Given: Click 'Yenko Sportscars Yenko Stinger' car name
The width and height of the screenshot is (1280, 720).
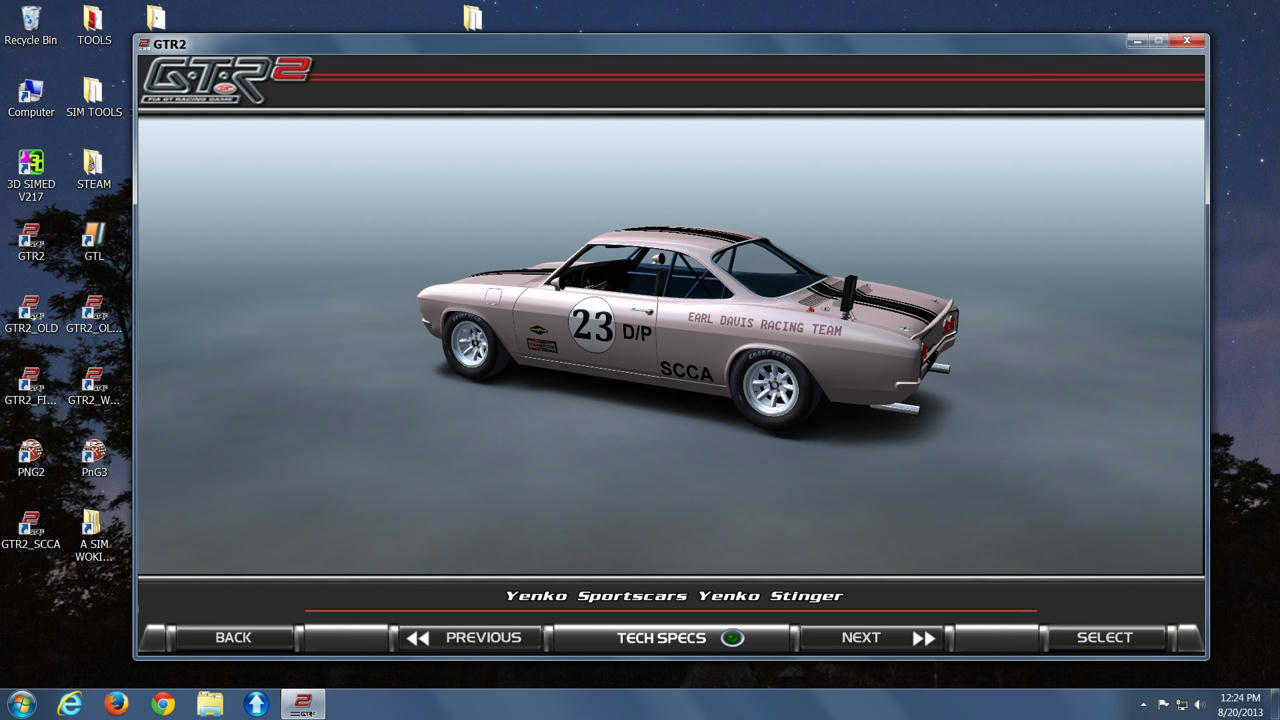Looking at the screenshot, I should [674, 596].
